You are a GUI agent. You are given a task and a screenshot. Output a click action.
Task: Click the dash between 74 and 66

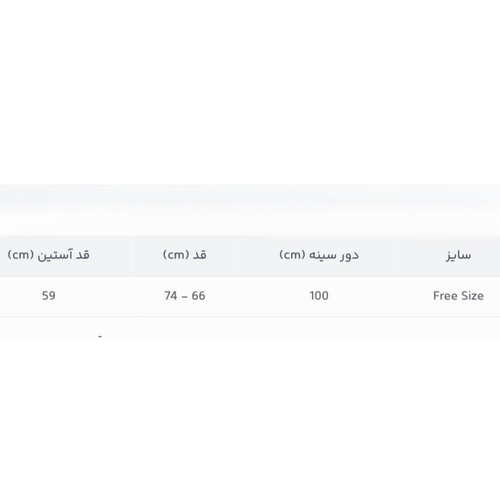184,297
